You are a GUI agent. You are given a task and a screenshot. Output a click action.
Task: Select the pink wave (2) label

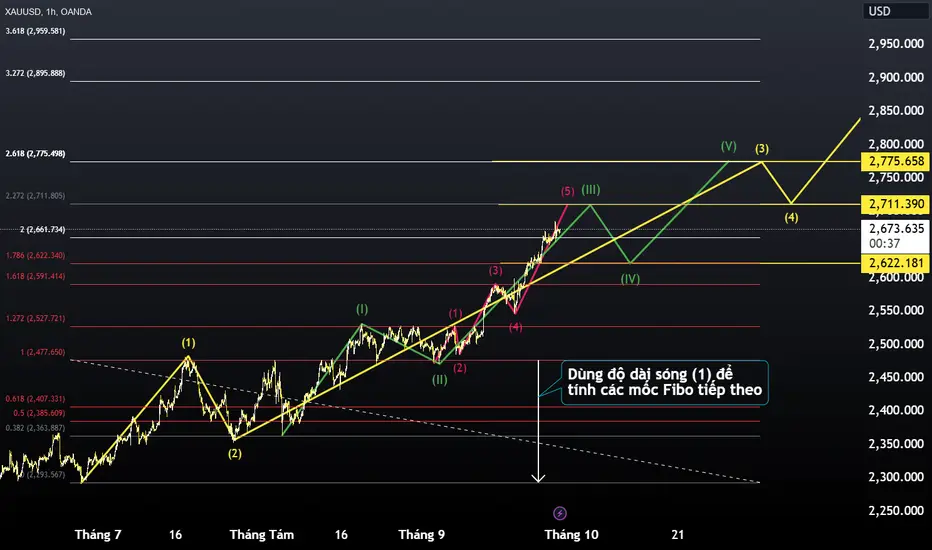[459, 368]
